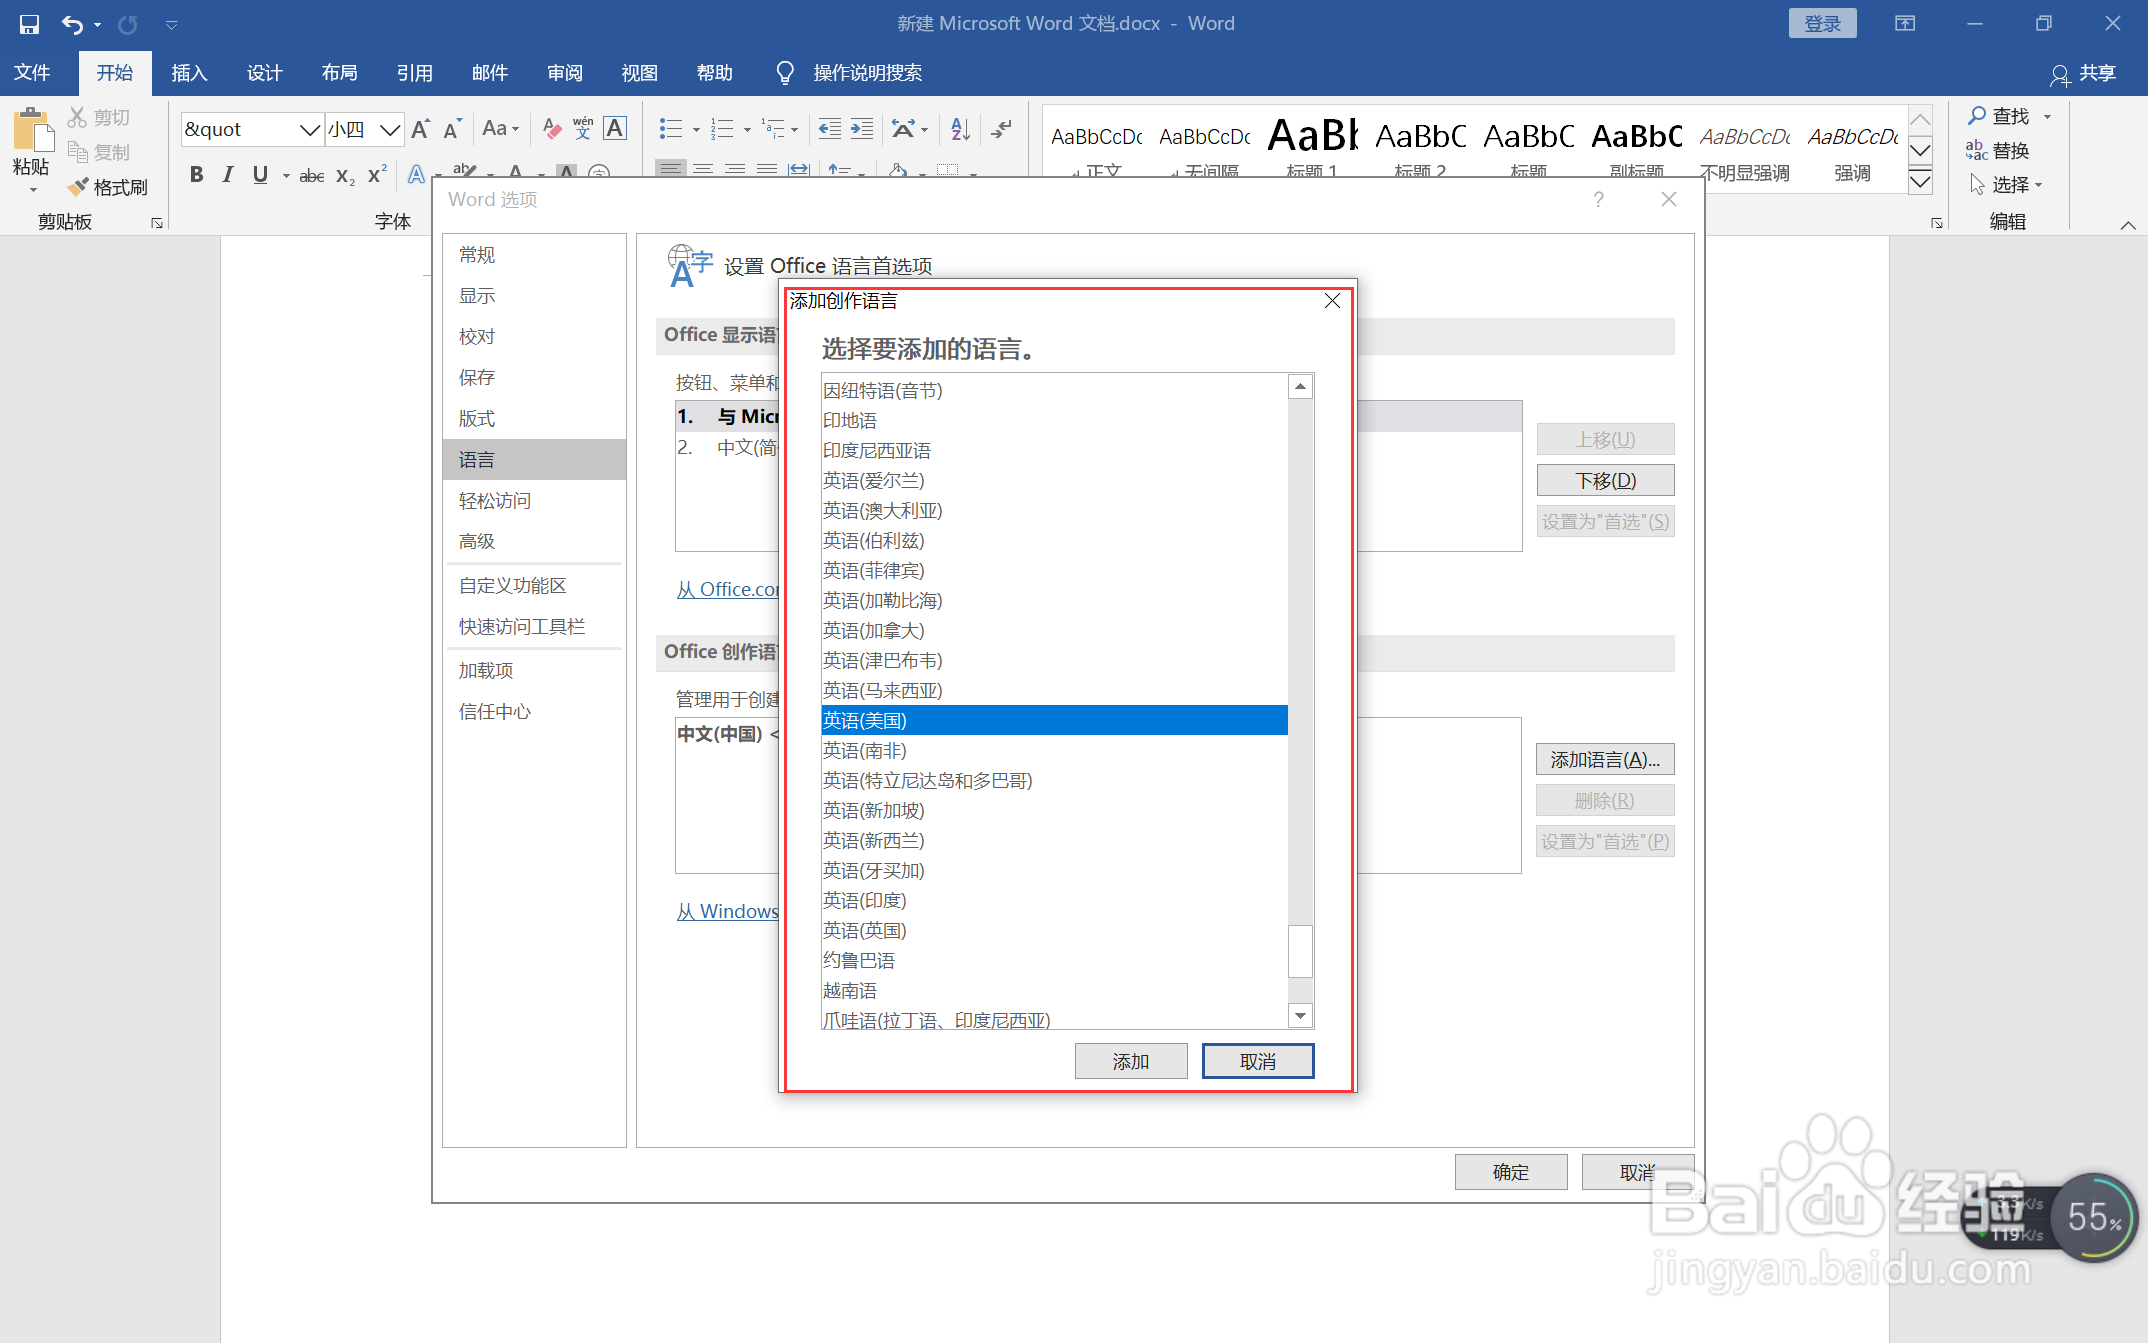Screen dimensions: 2148x1343
Task: Open the Change Case Aa dropdown
Action: click(501, 128)
